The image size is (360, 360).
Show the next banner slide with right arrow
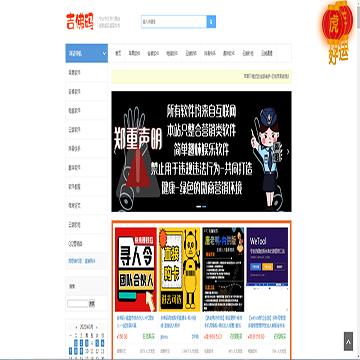(288, 151)
